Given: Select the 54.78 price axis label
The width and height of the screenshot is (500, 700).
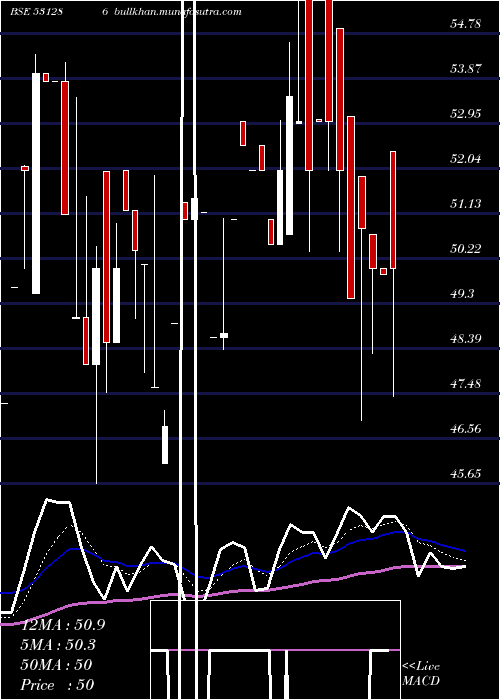Looking at the screenshot, I should (x=466, y=24).
